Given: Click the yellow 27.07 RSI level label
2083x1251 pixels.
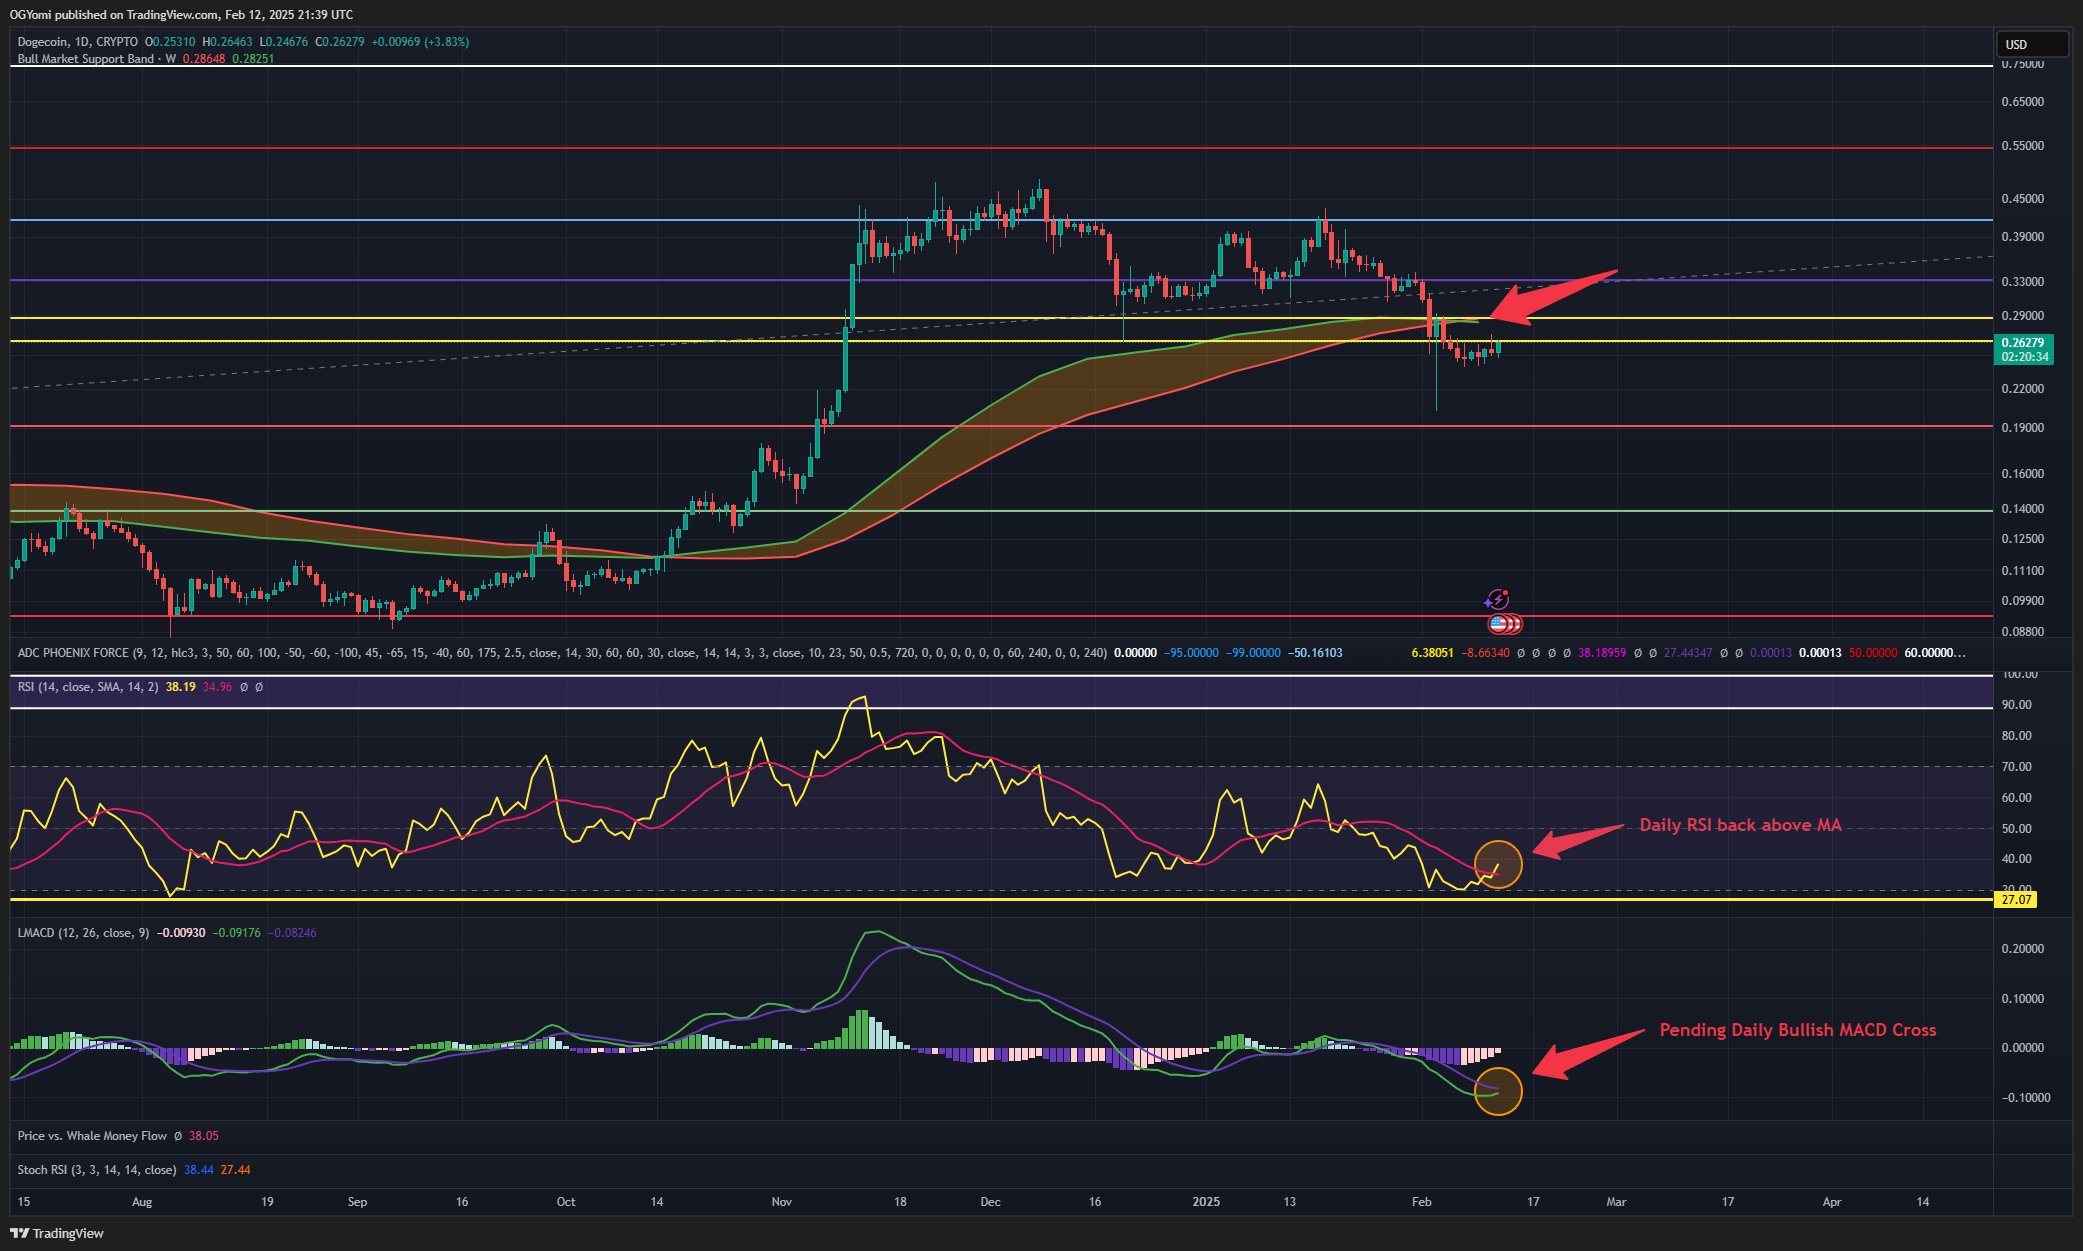Looking at the screenshot, I should tap(2016, 900).
